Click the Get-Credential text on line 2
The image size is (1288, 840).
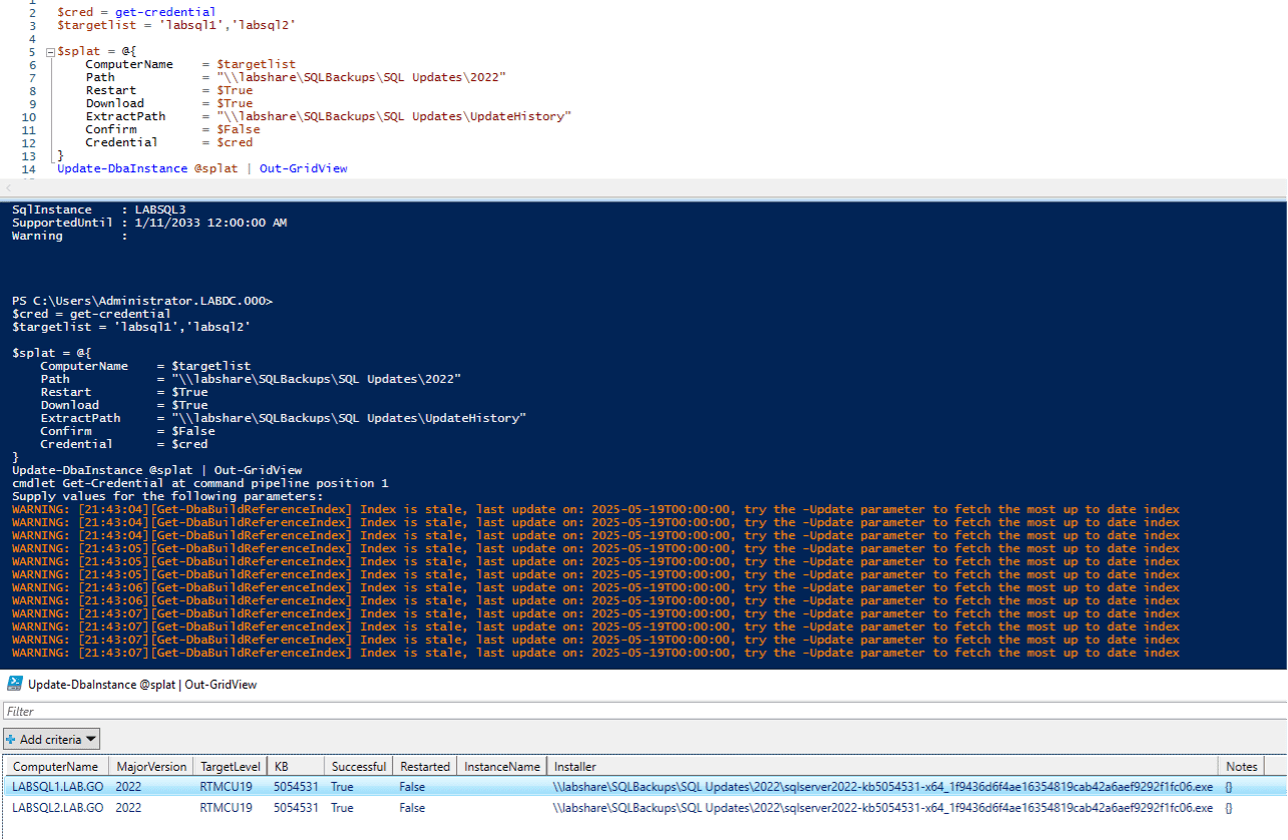[165, 12]
